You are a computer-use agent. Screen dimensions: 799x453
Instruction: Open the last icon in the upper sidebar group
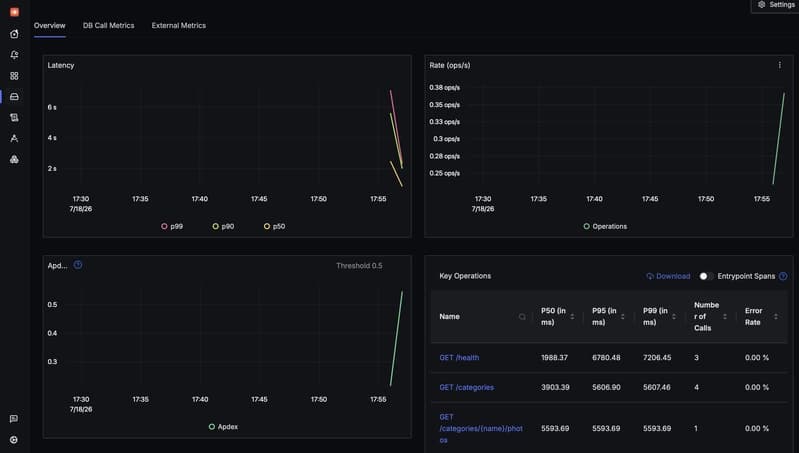(14, 159)
